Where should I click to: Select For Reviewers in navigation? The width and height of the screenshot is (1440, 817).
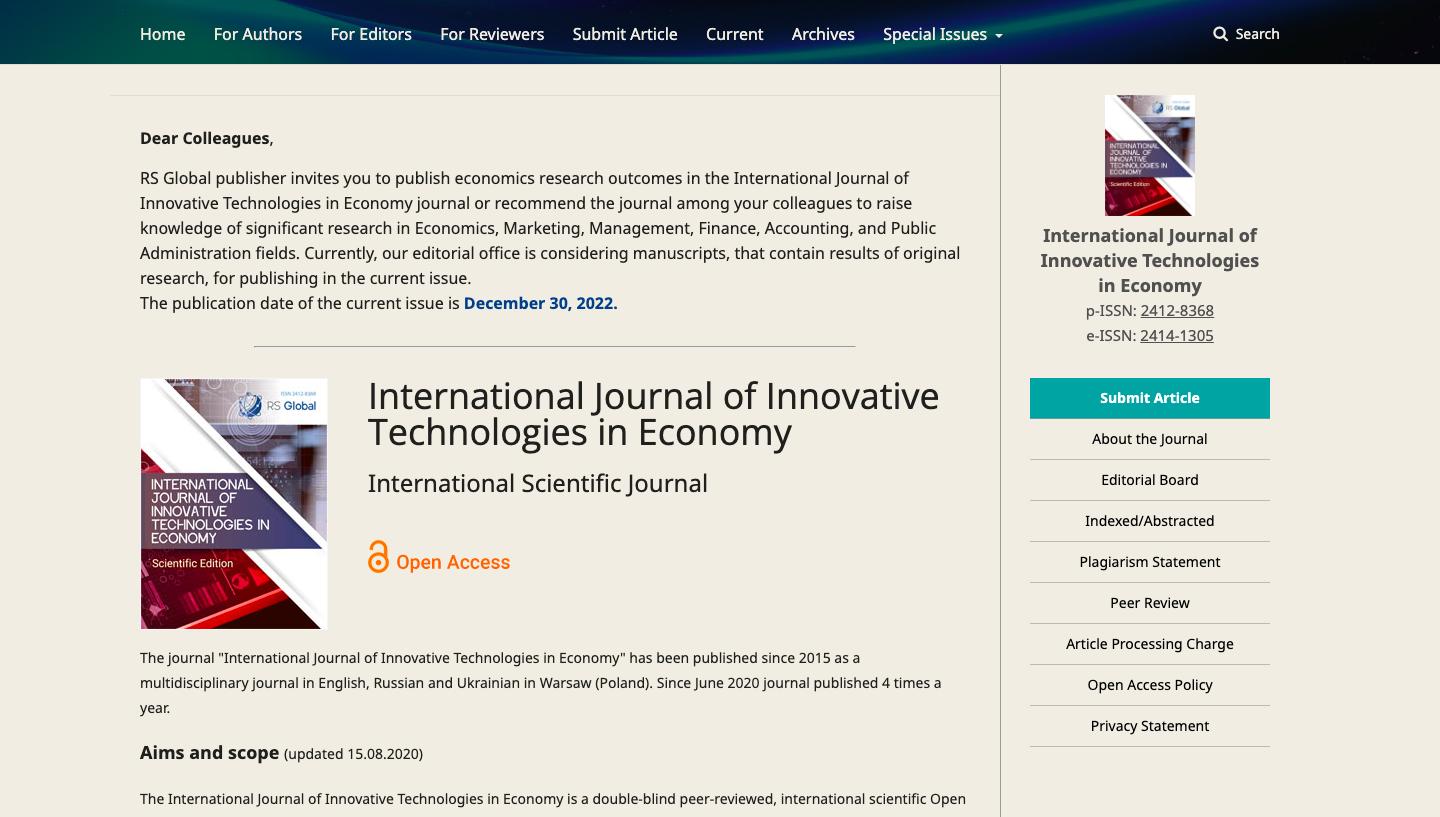click(492, 34)
